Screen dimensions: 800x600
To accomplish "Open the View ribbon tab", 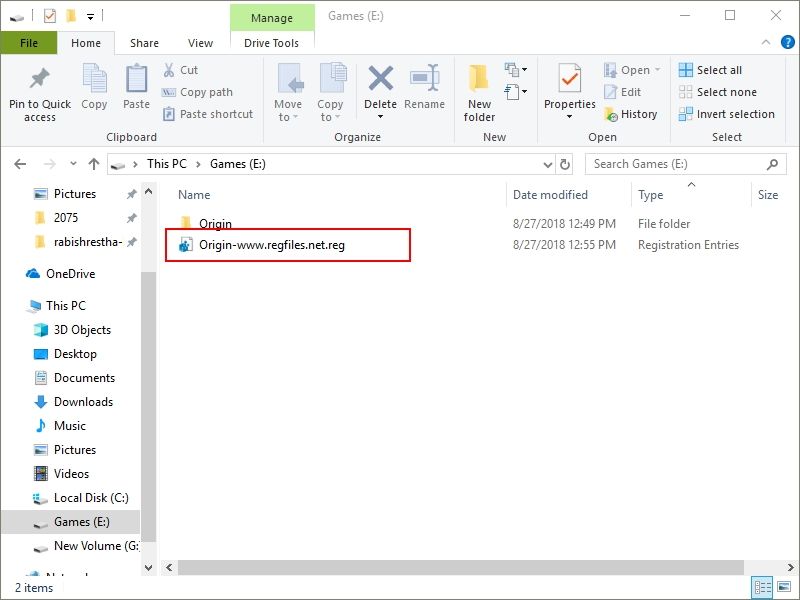I will tap(200, 43).
